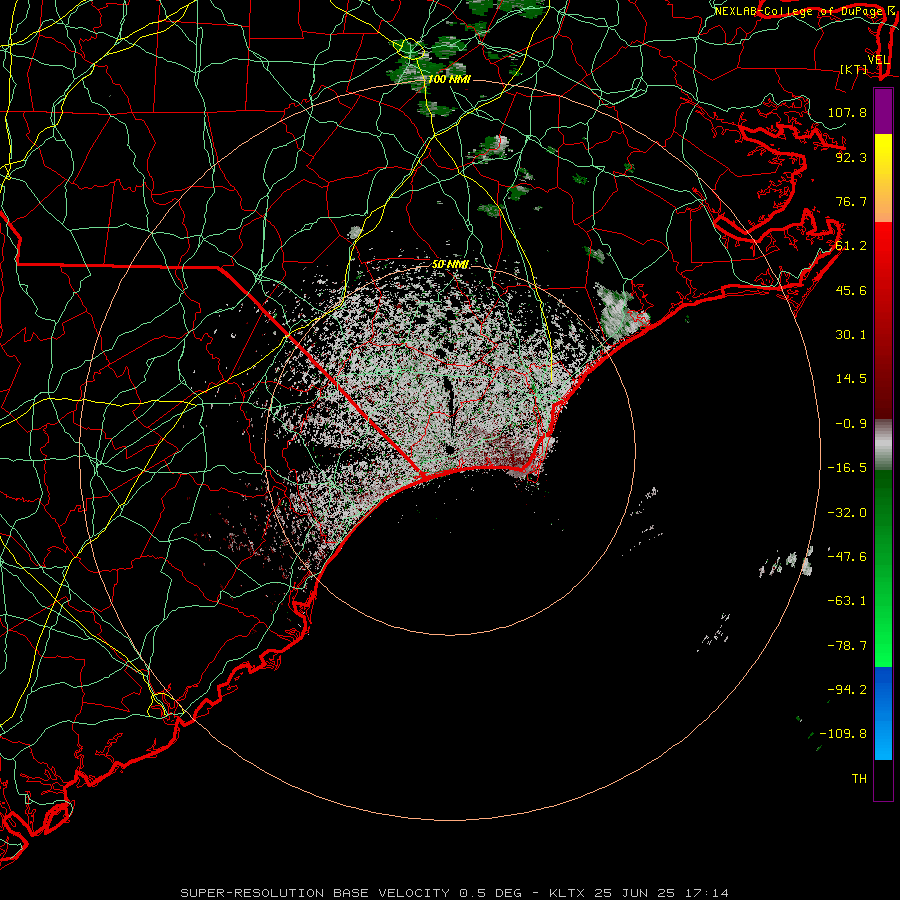This screenshot has width=900, height=900.
Task: Click the -47.6 velocity scale value
Action: tap(847, 556)
